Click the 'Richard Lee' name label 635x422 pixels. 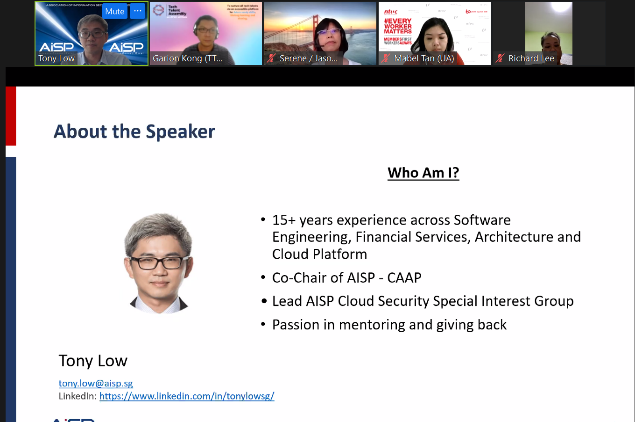pyautogui.click(x=531, y=58)
